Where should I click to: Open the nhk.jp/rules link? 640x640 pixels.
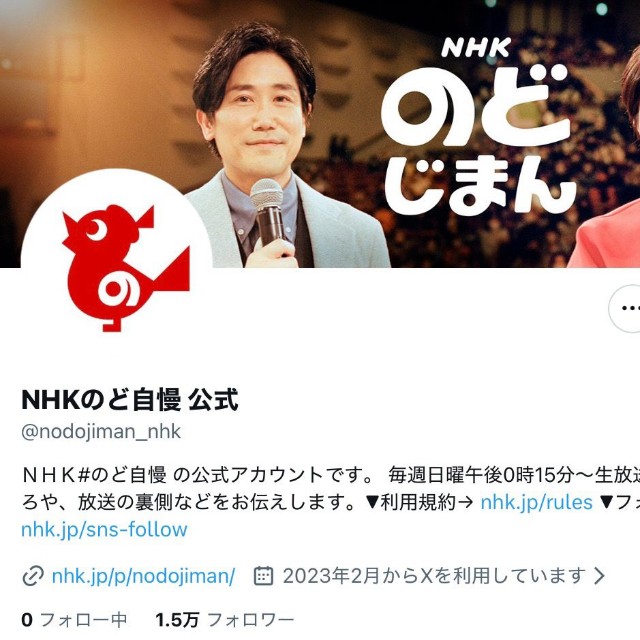536,502
